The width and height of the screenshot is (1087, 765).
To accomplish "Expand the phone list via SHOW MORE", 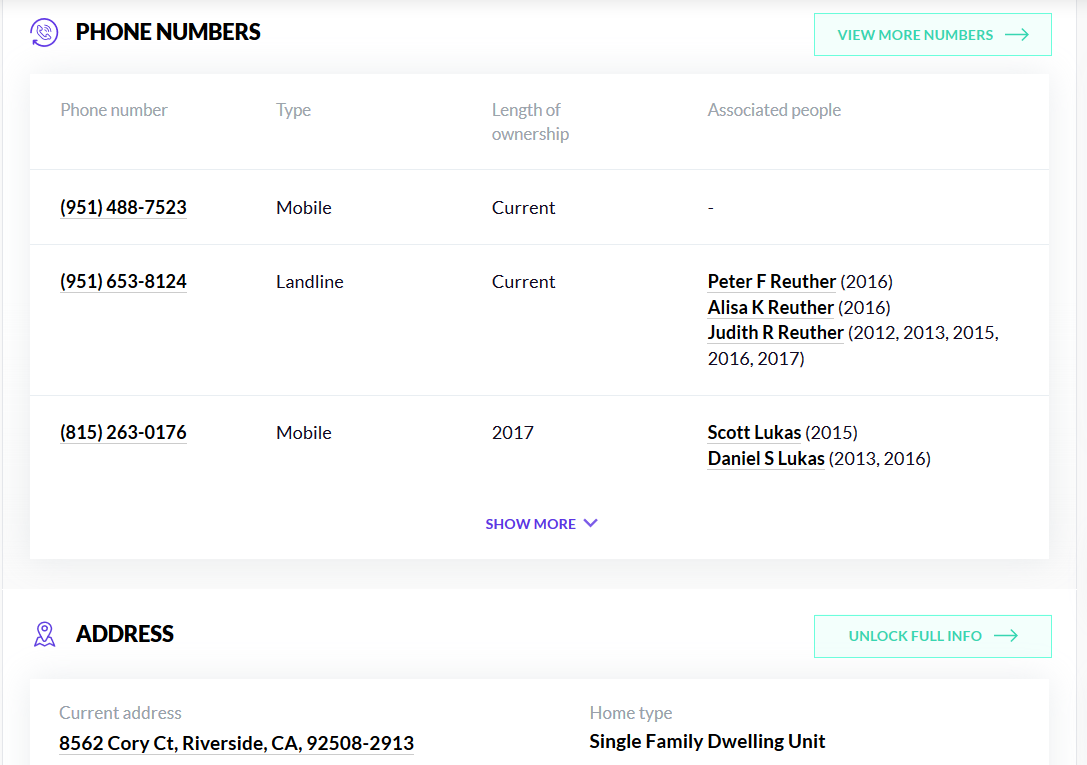I will pyautogui.click(x=531, y=523).
